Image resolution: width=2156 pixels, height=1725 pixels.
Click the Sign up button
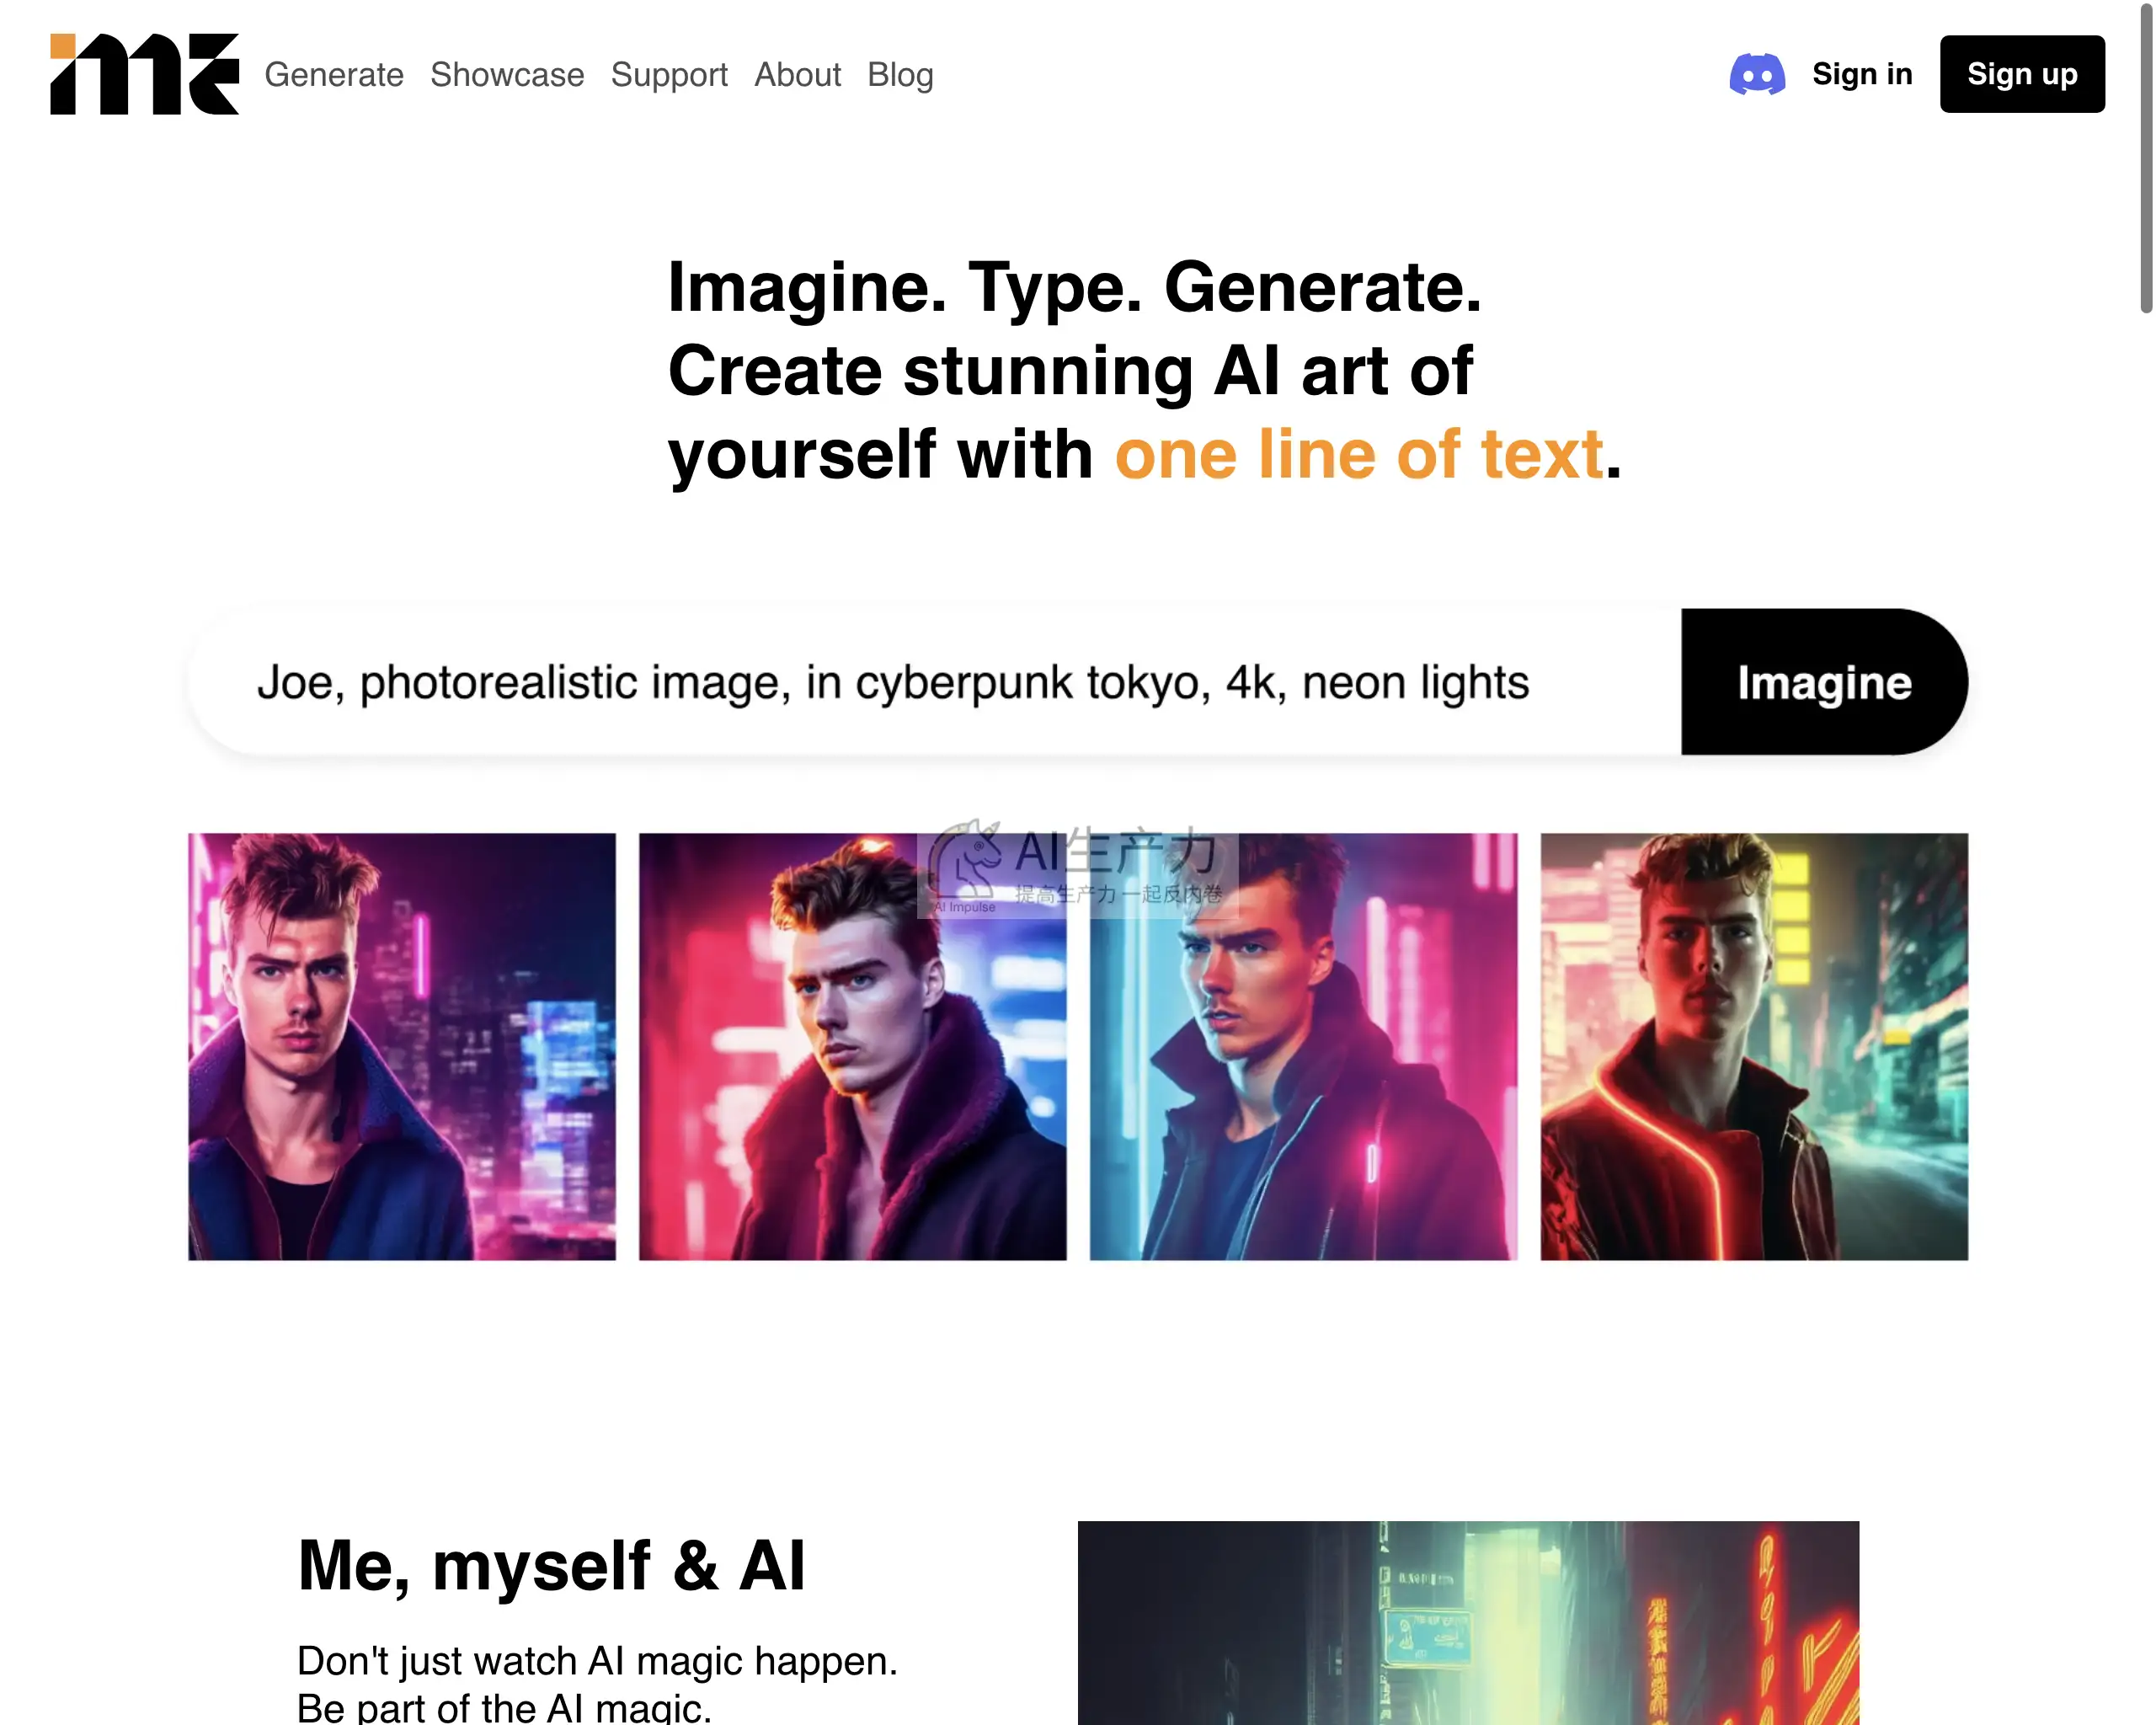click(2022, 74)
